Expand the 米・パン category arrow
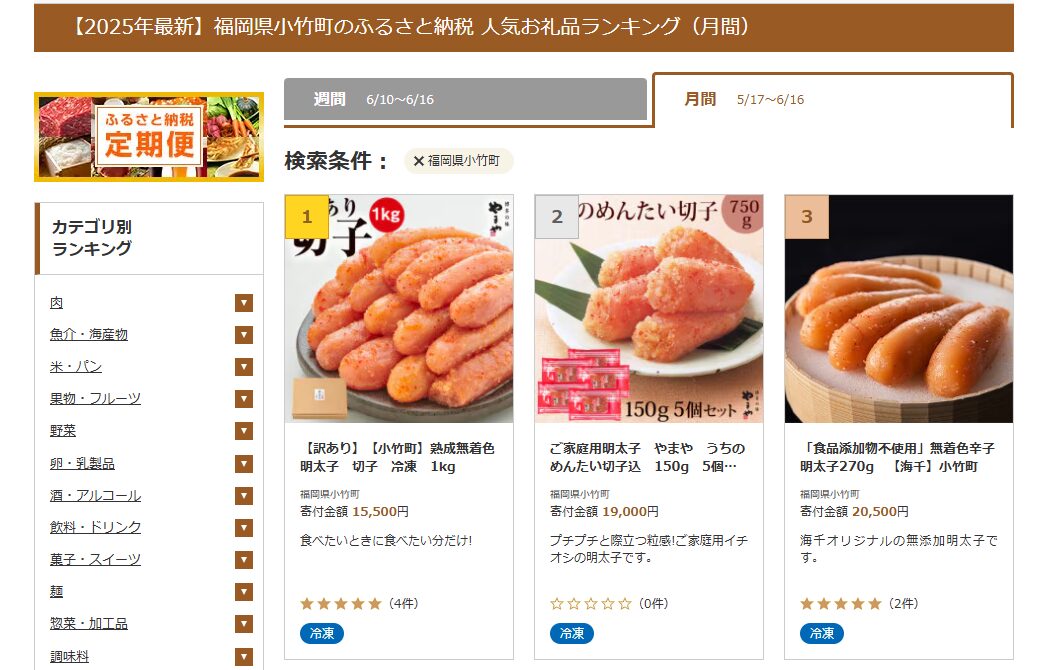The width and height of the screenshot is (1045, 670). [244, 367]
